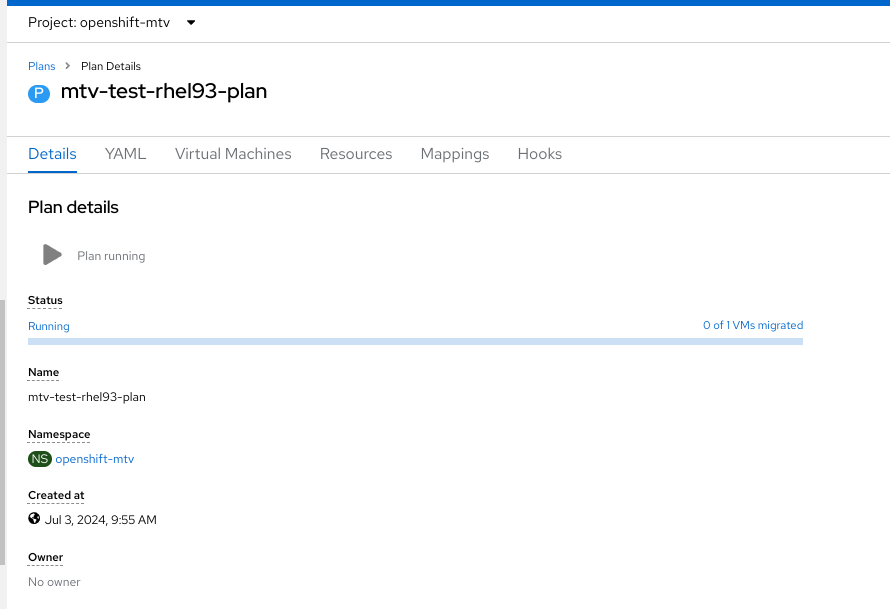Click the No owner text
Viewport: 890px width, 609px height.
coord(54,582)
